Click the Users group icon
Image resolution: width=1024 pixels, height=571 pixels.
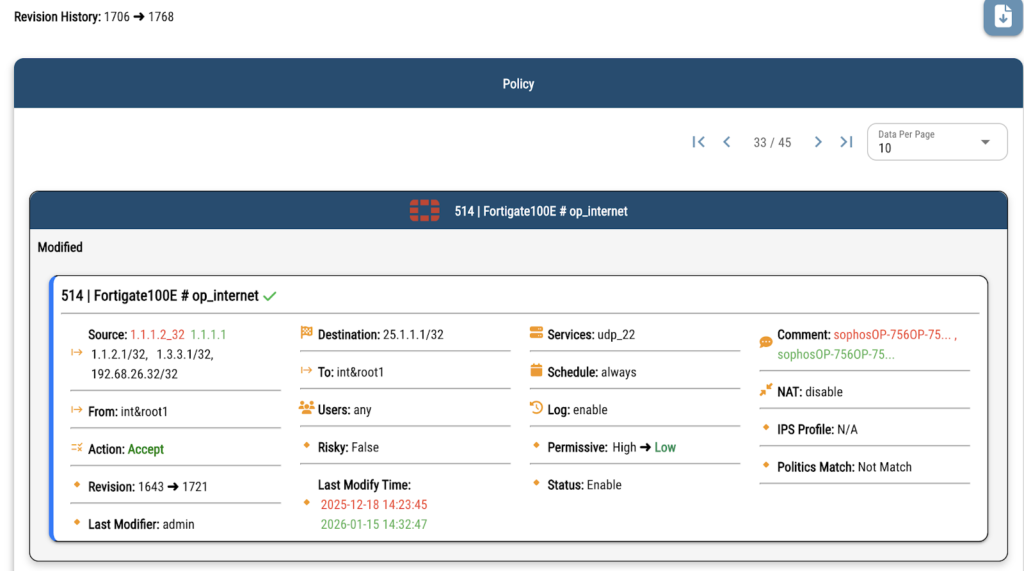pyautogui.click(x=307, y=408)
